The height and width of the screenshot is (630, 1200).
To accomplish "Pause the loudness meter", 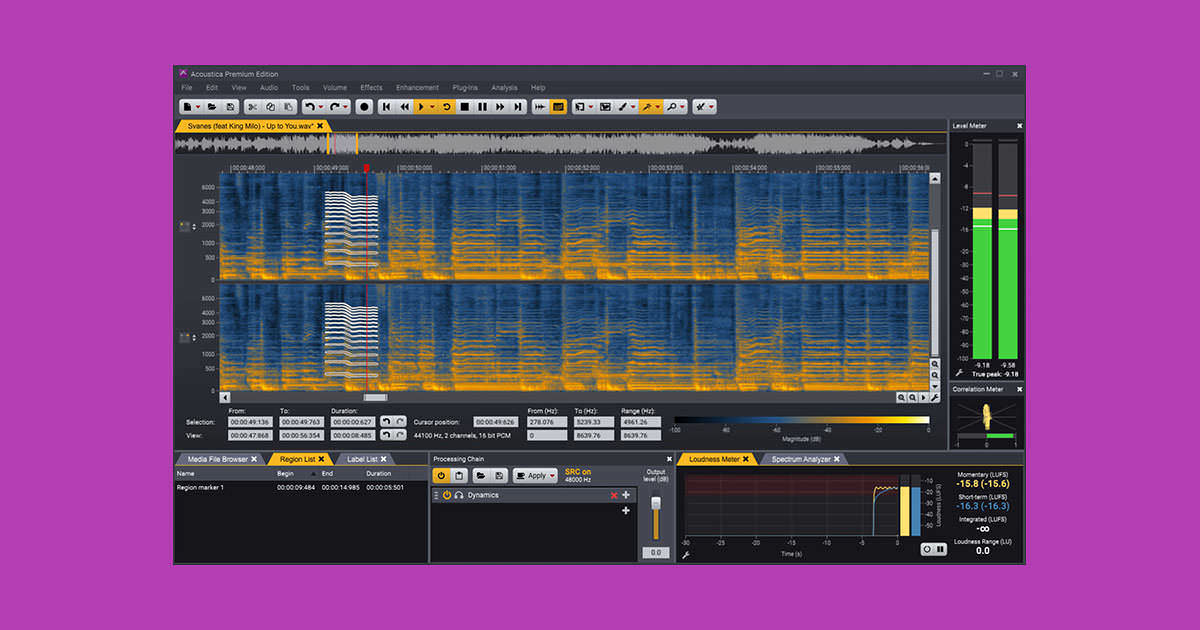I will pyautogui.click(x=939, y=549).
